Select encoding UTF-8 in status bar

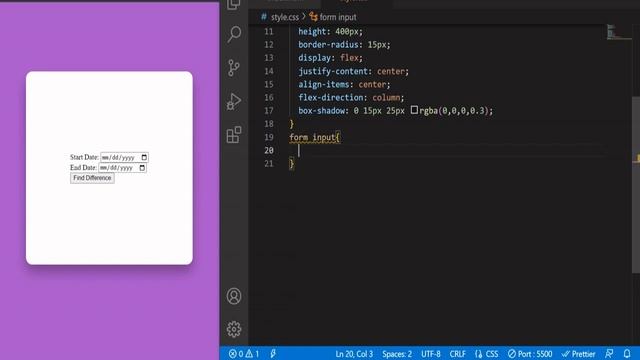[431, 354]
